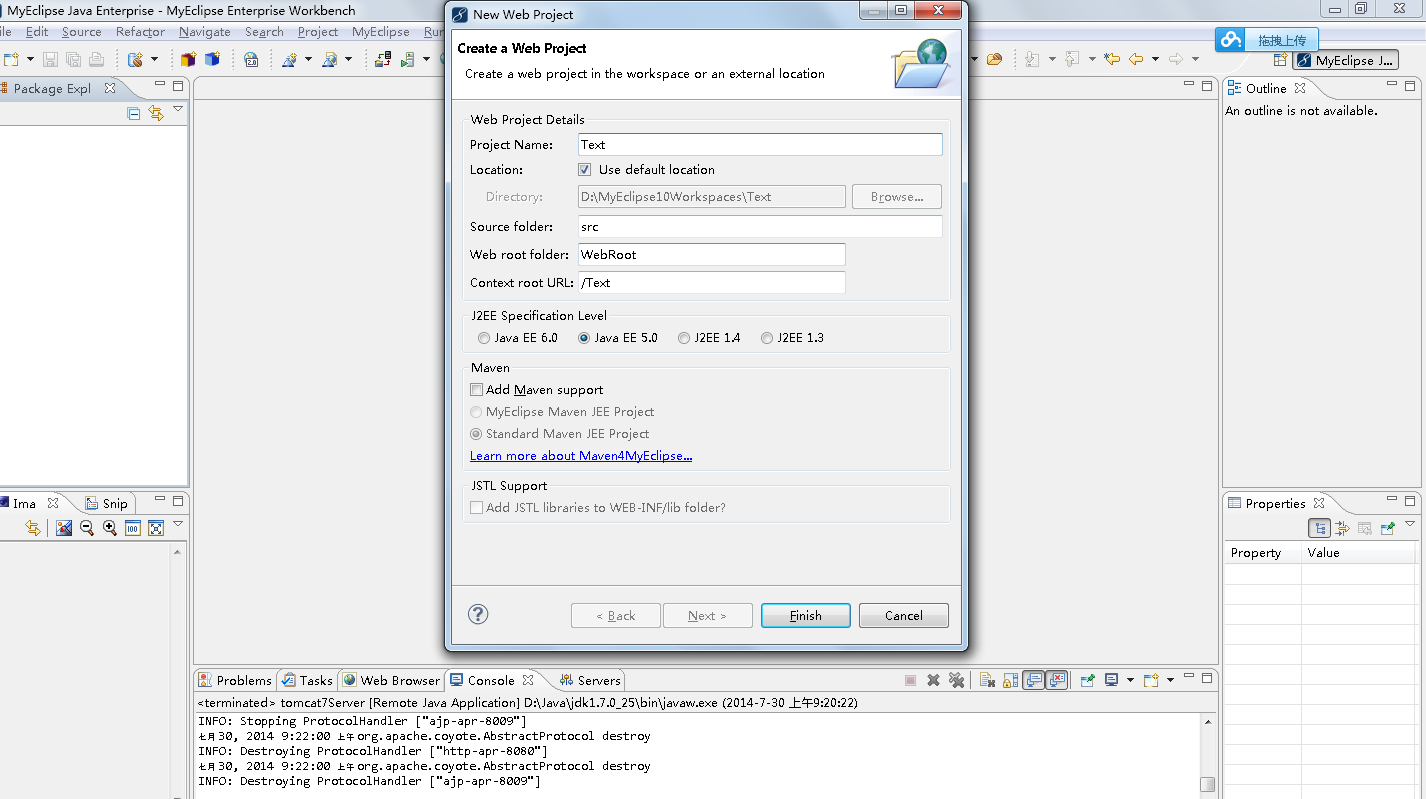Click the Clear Console icon
The height and width of the screenshot is (799, 1426).
[987, 680]
